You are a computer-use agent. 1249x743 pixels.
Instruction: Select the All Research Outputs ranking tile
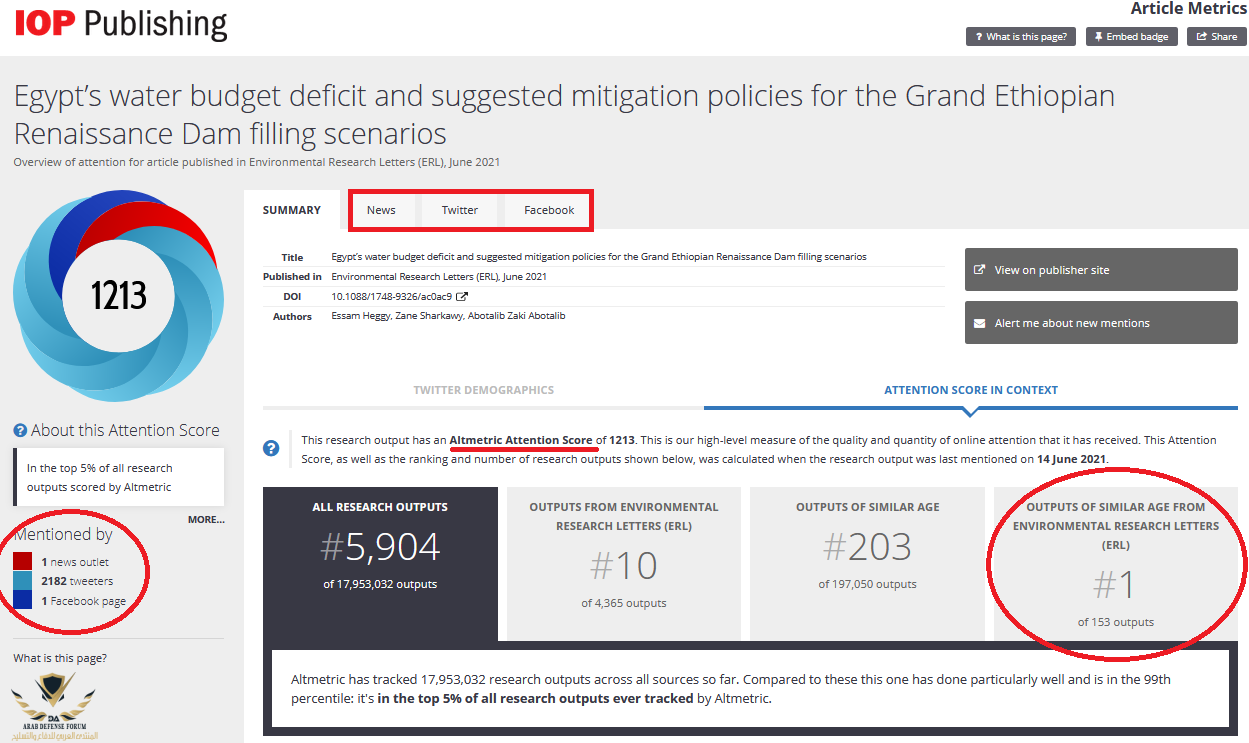point(380,564)
